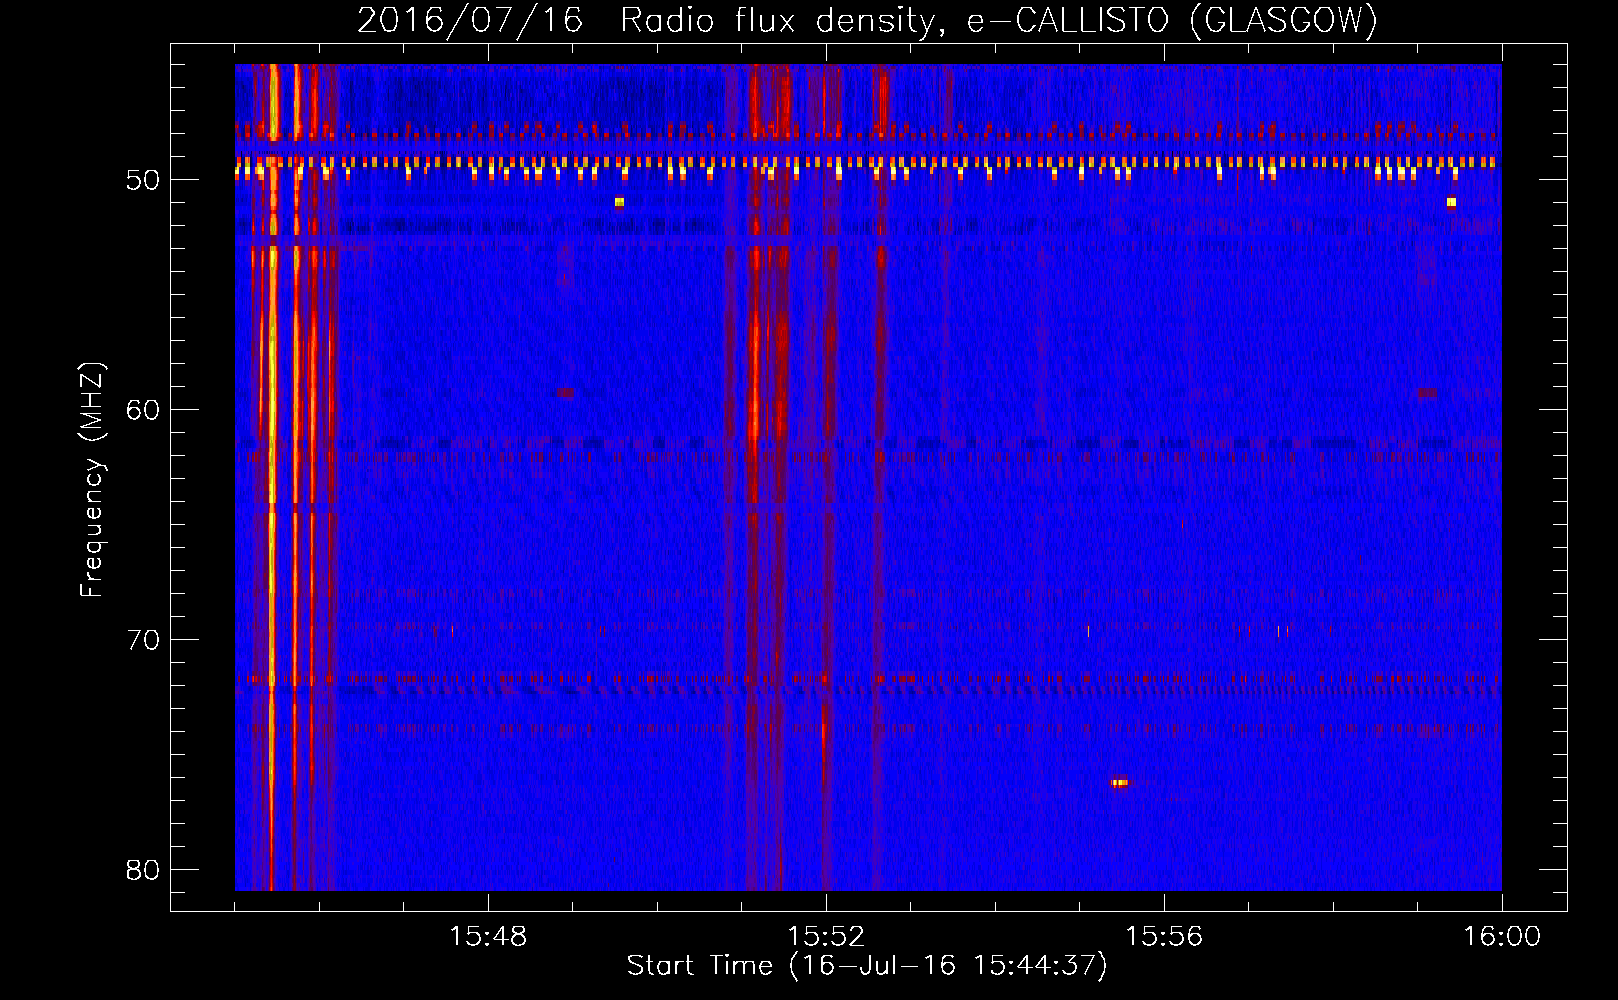Click the '15:48' time tick label

(x=488, y=937)
